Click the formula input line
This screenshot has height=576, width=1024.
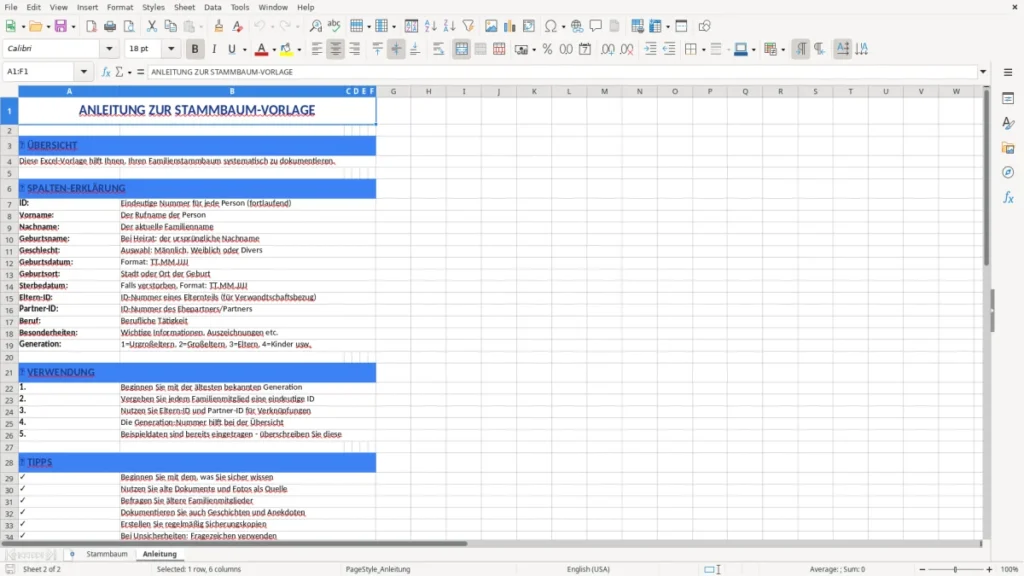pos(562,72)
